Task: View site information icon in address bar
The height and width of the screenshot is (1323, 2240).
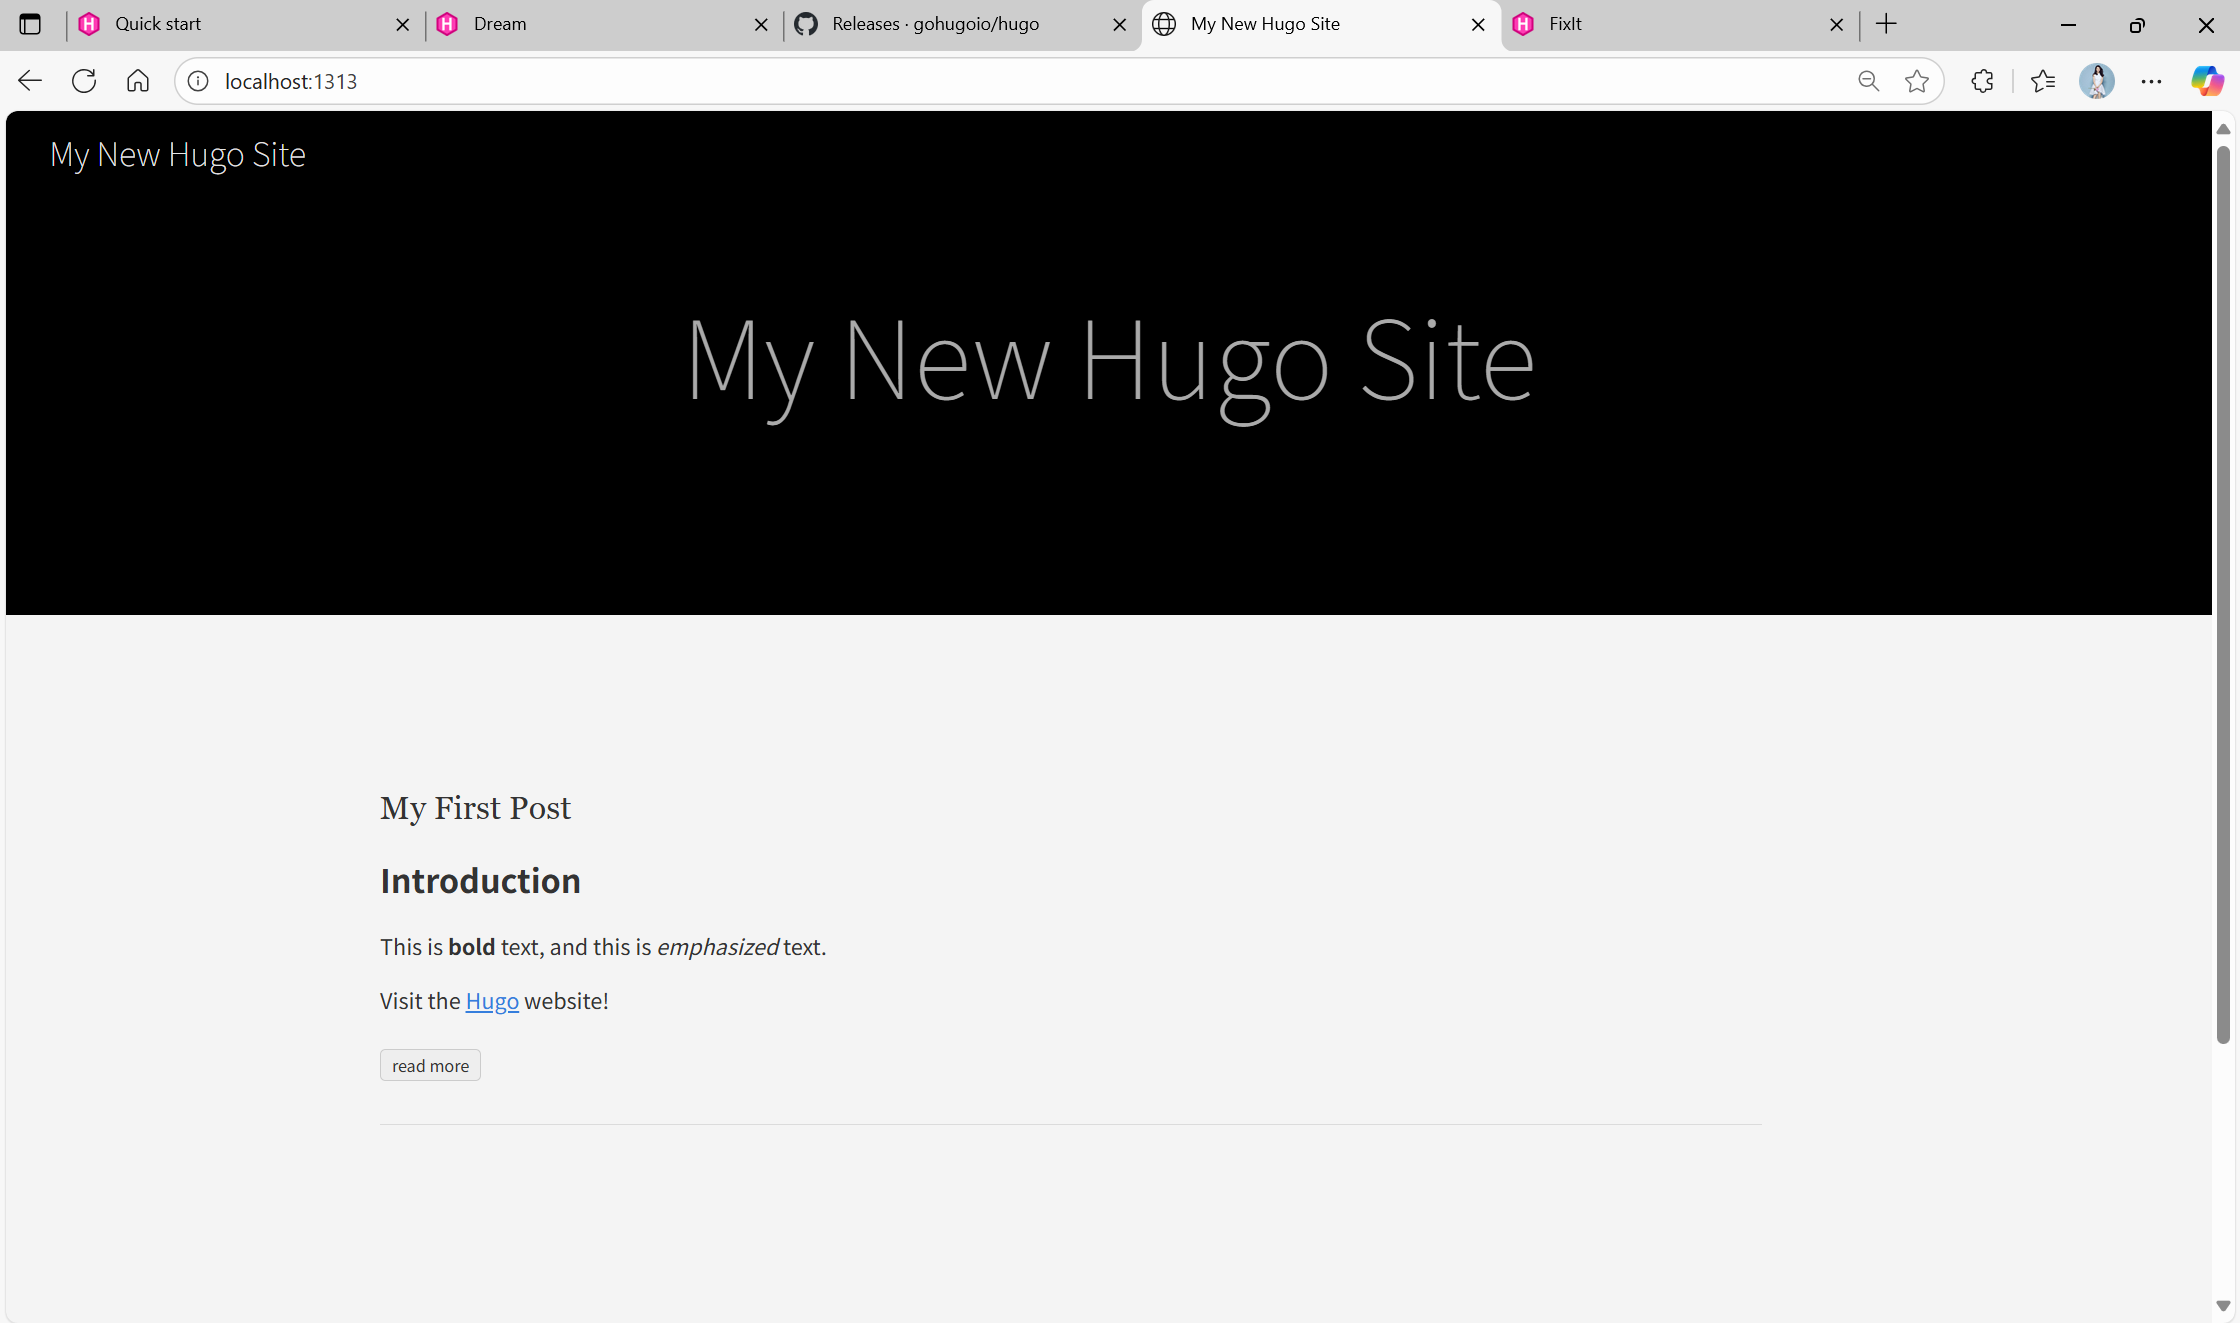Action: [x=198, y=81]
